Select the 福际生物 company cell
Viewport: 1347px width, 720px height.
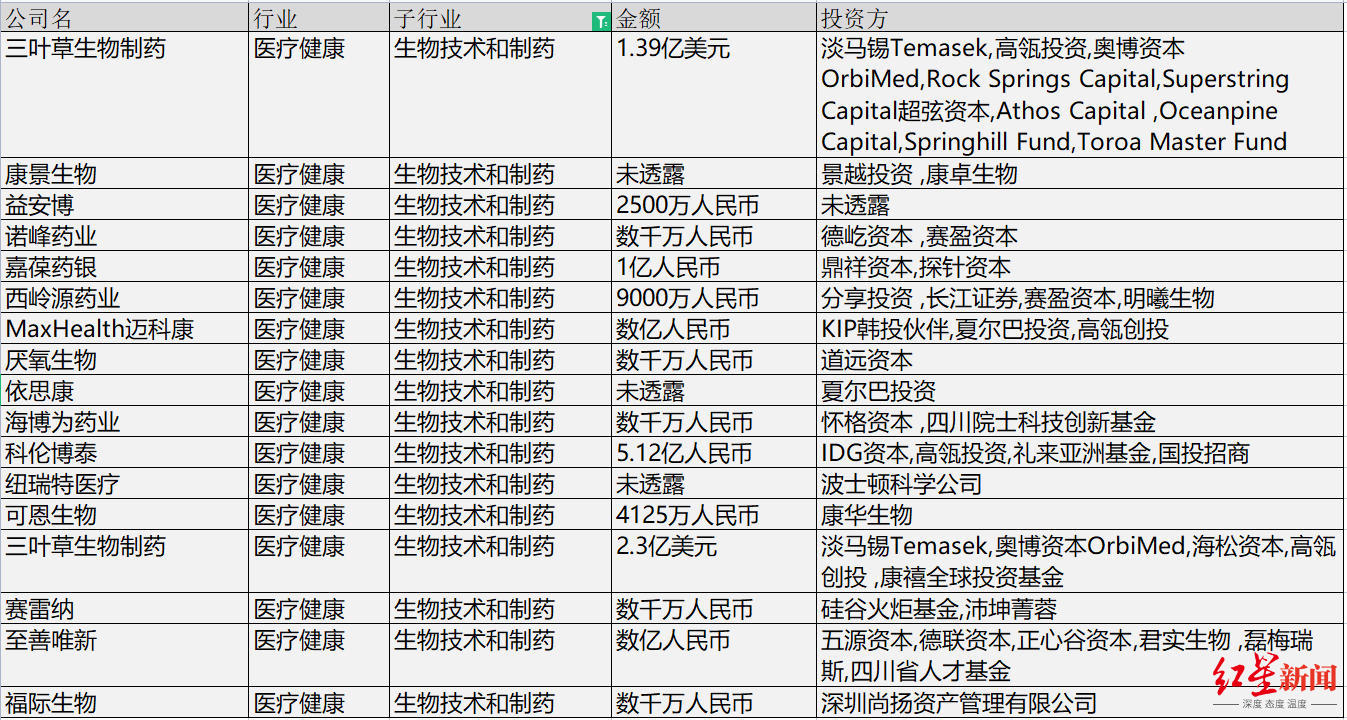(x=124, y=702)
